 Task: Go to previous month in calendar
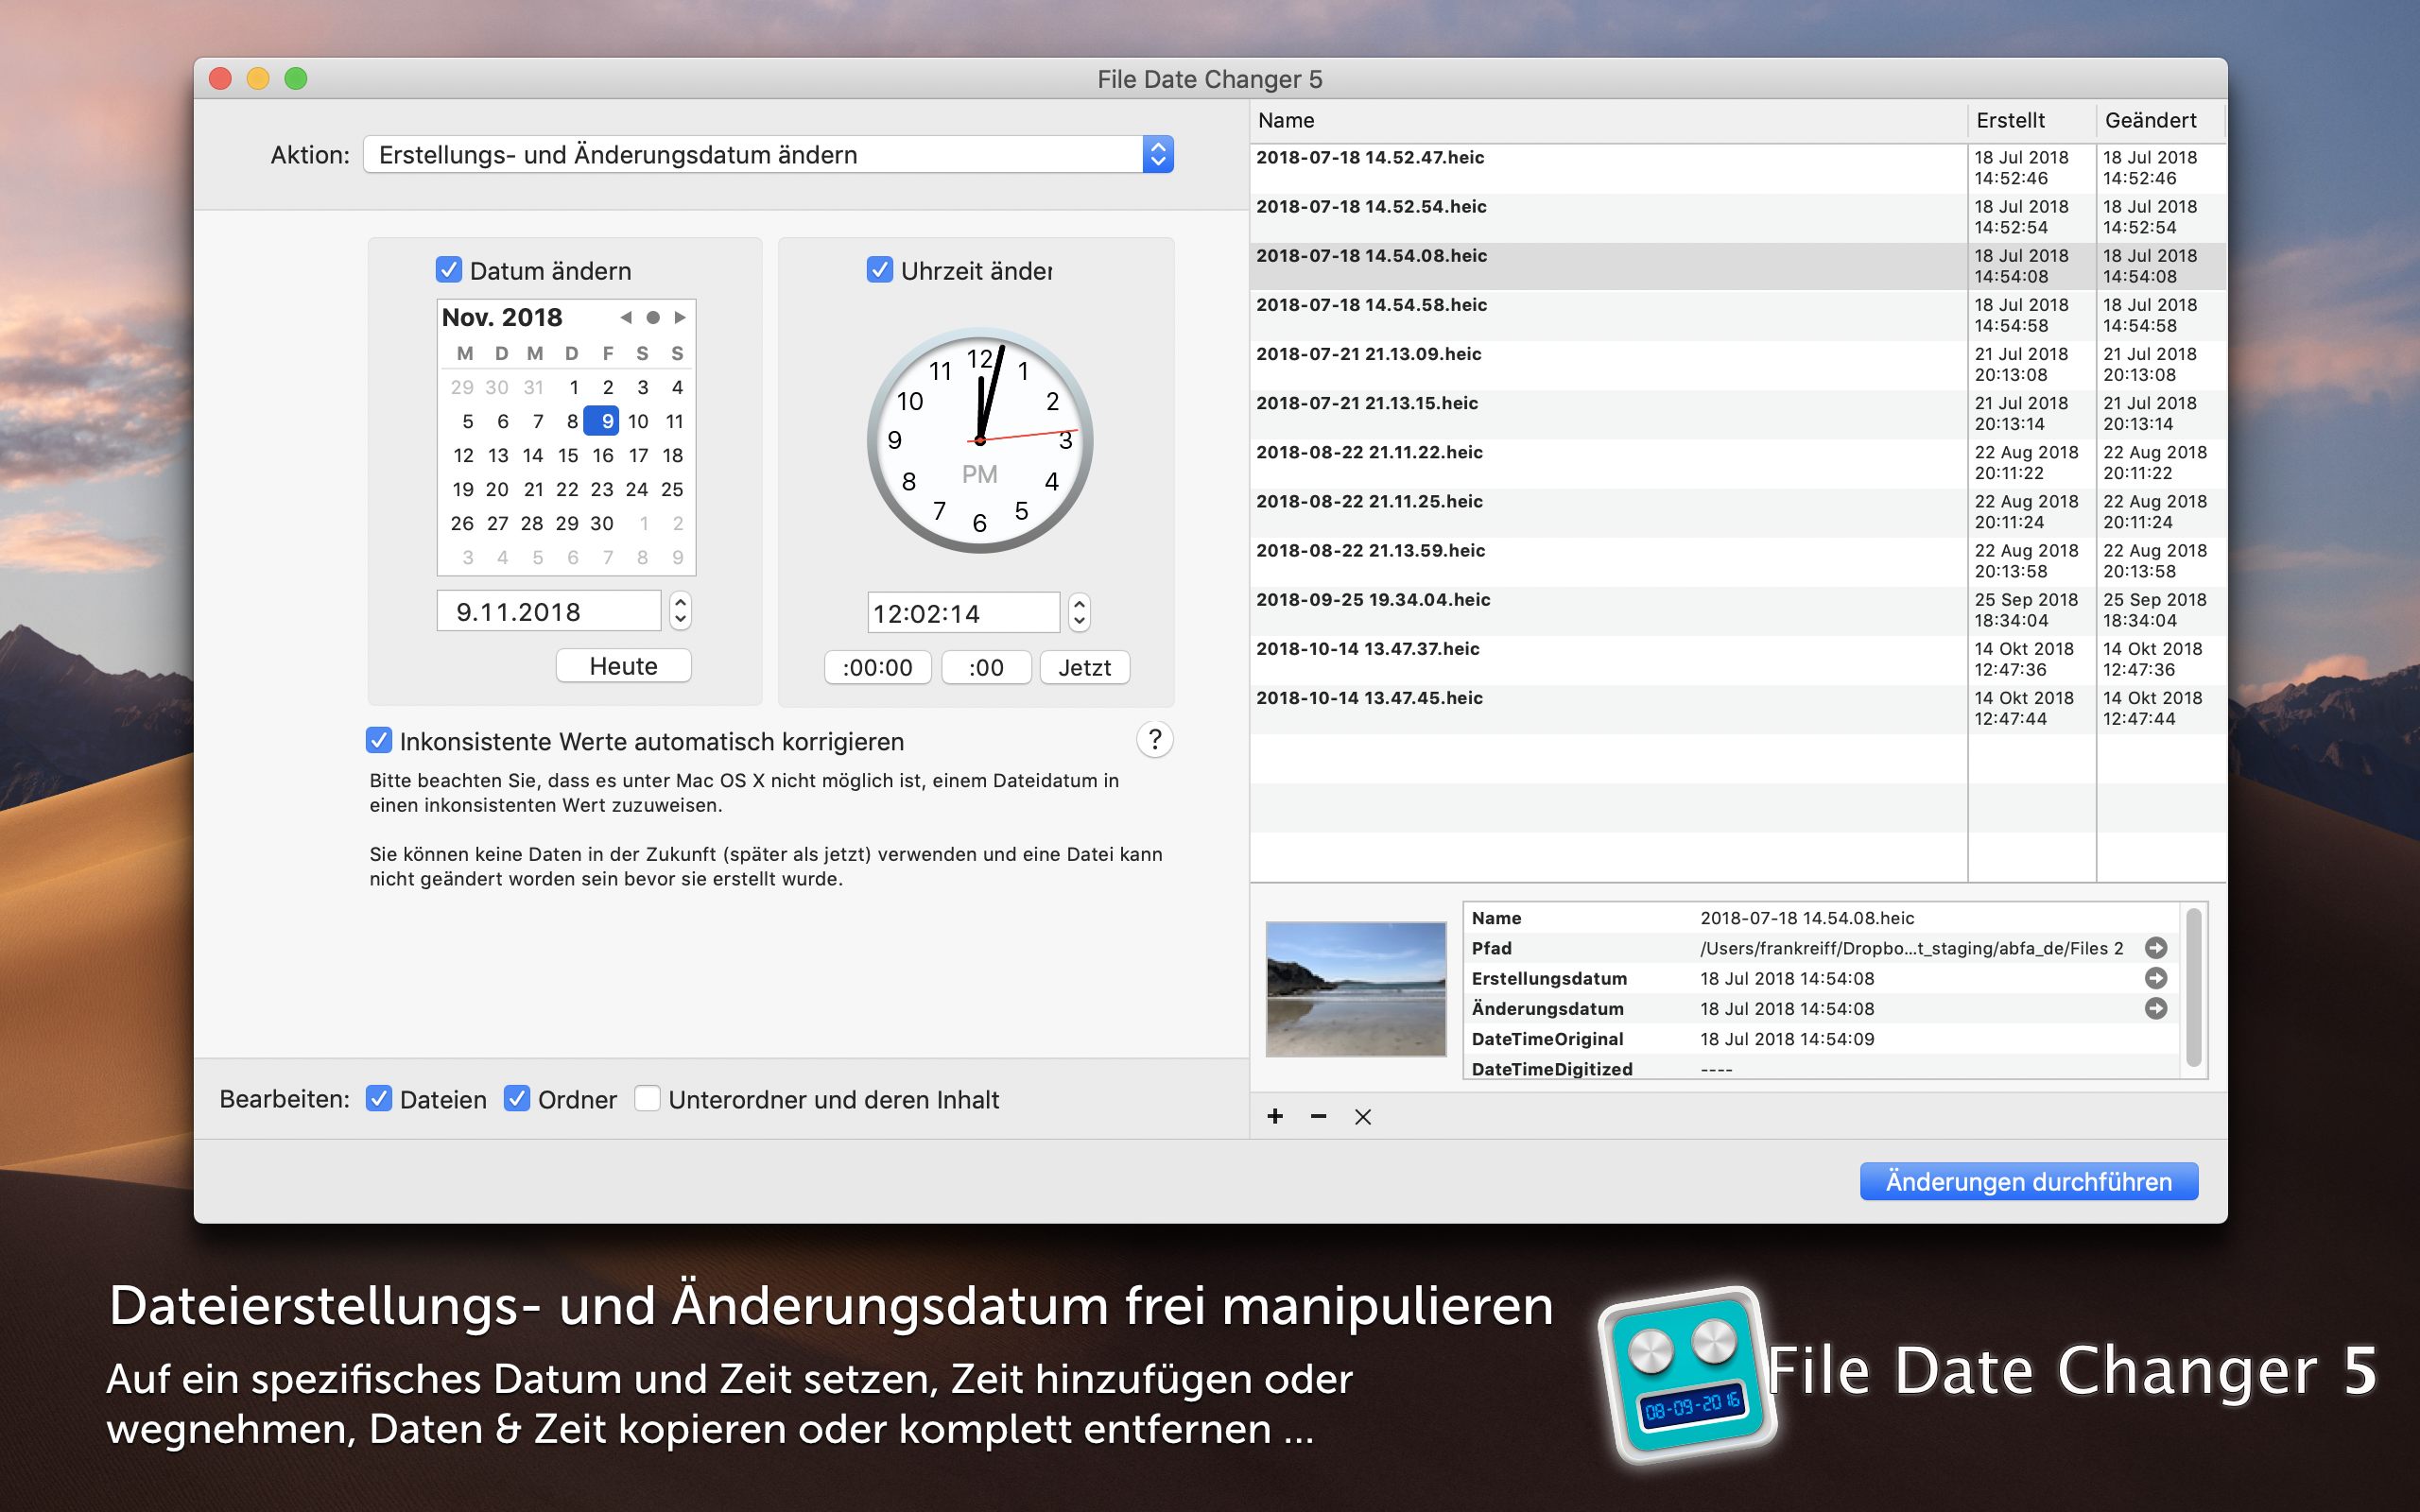(x=626, y=317)
